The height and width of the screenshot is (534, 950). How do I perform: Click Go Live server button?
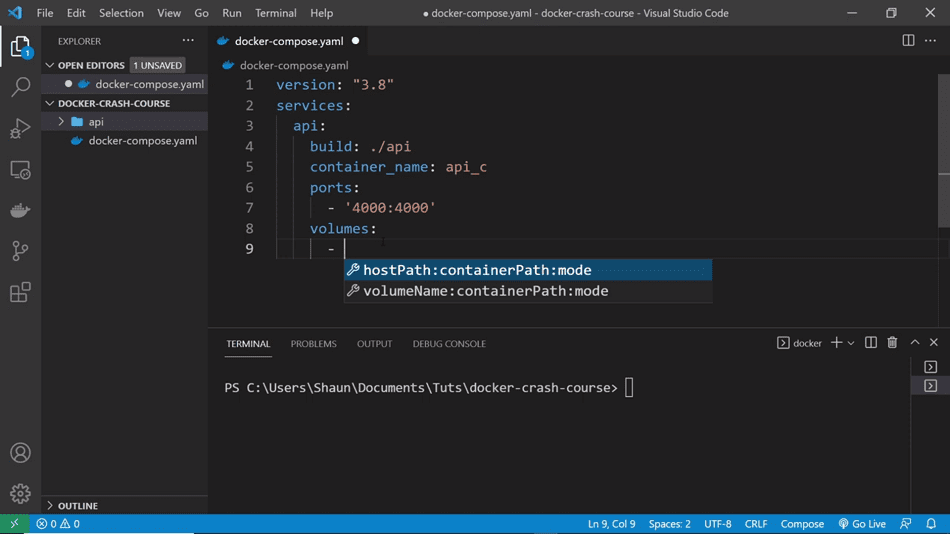pyautogui.click(x=862, y=524)
